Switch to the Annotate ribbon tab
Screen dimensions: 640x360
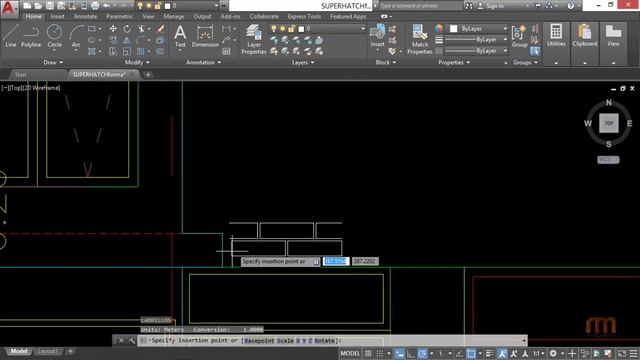pyautogui.click(x=85, y=16)
